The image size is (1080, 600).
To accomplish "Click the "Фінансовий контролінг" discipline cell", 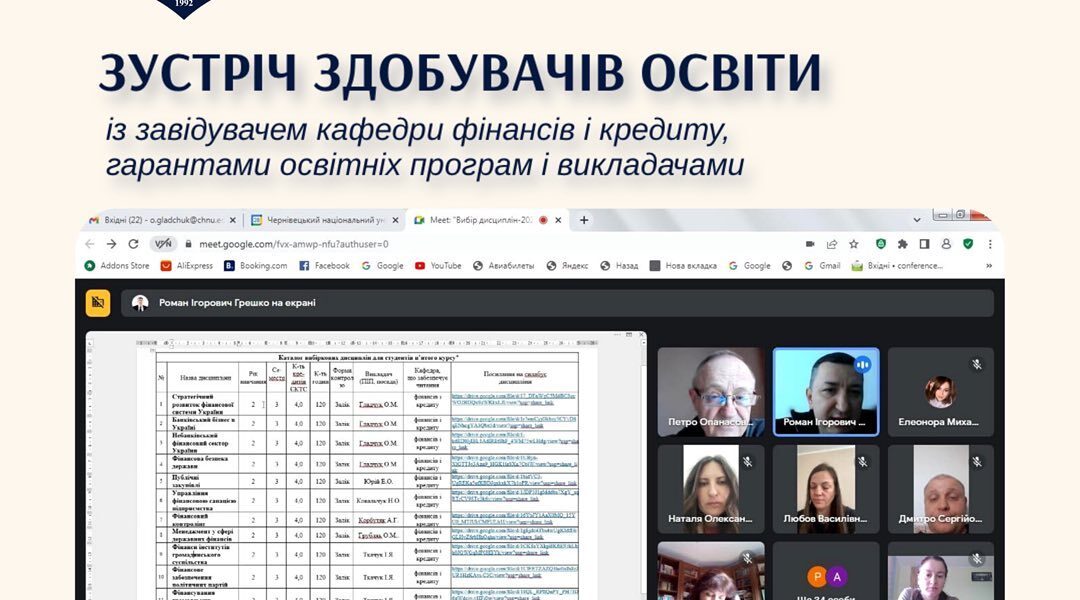I will coord(203,519).
